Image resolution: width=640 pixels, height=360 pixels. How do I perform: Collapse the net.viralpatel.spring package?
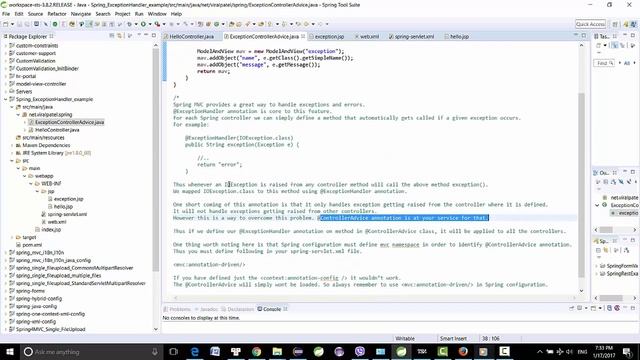pyautogui.click(x=18, y=115)
